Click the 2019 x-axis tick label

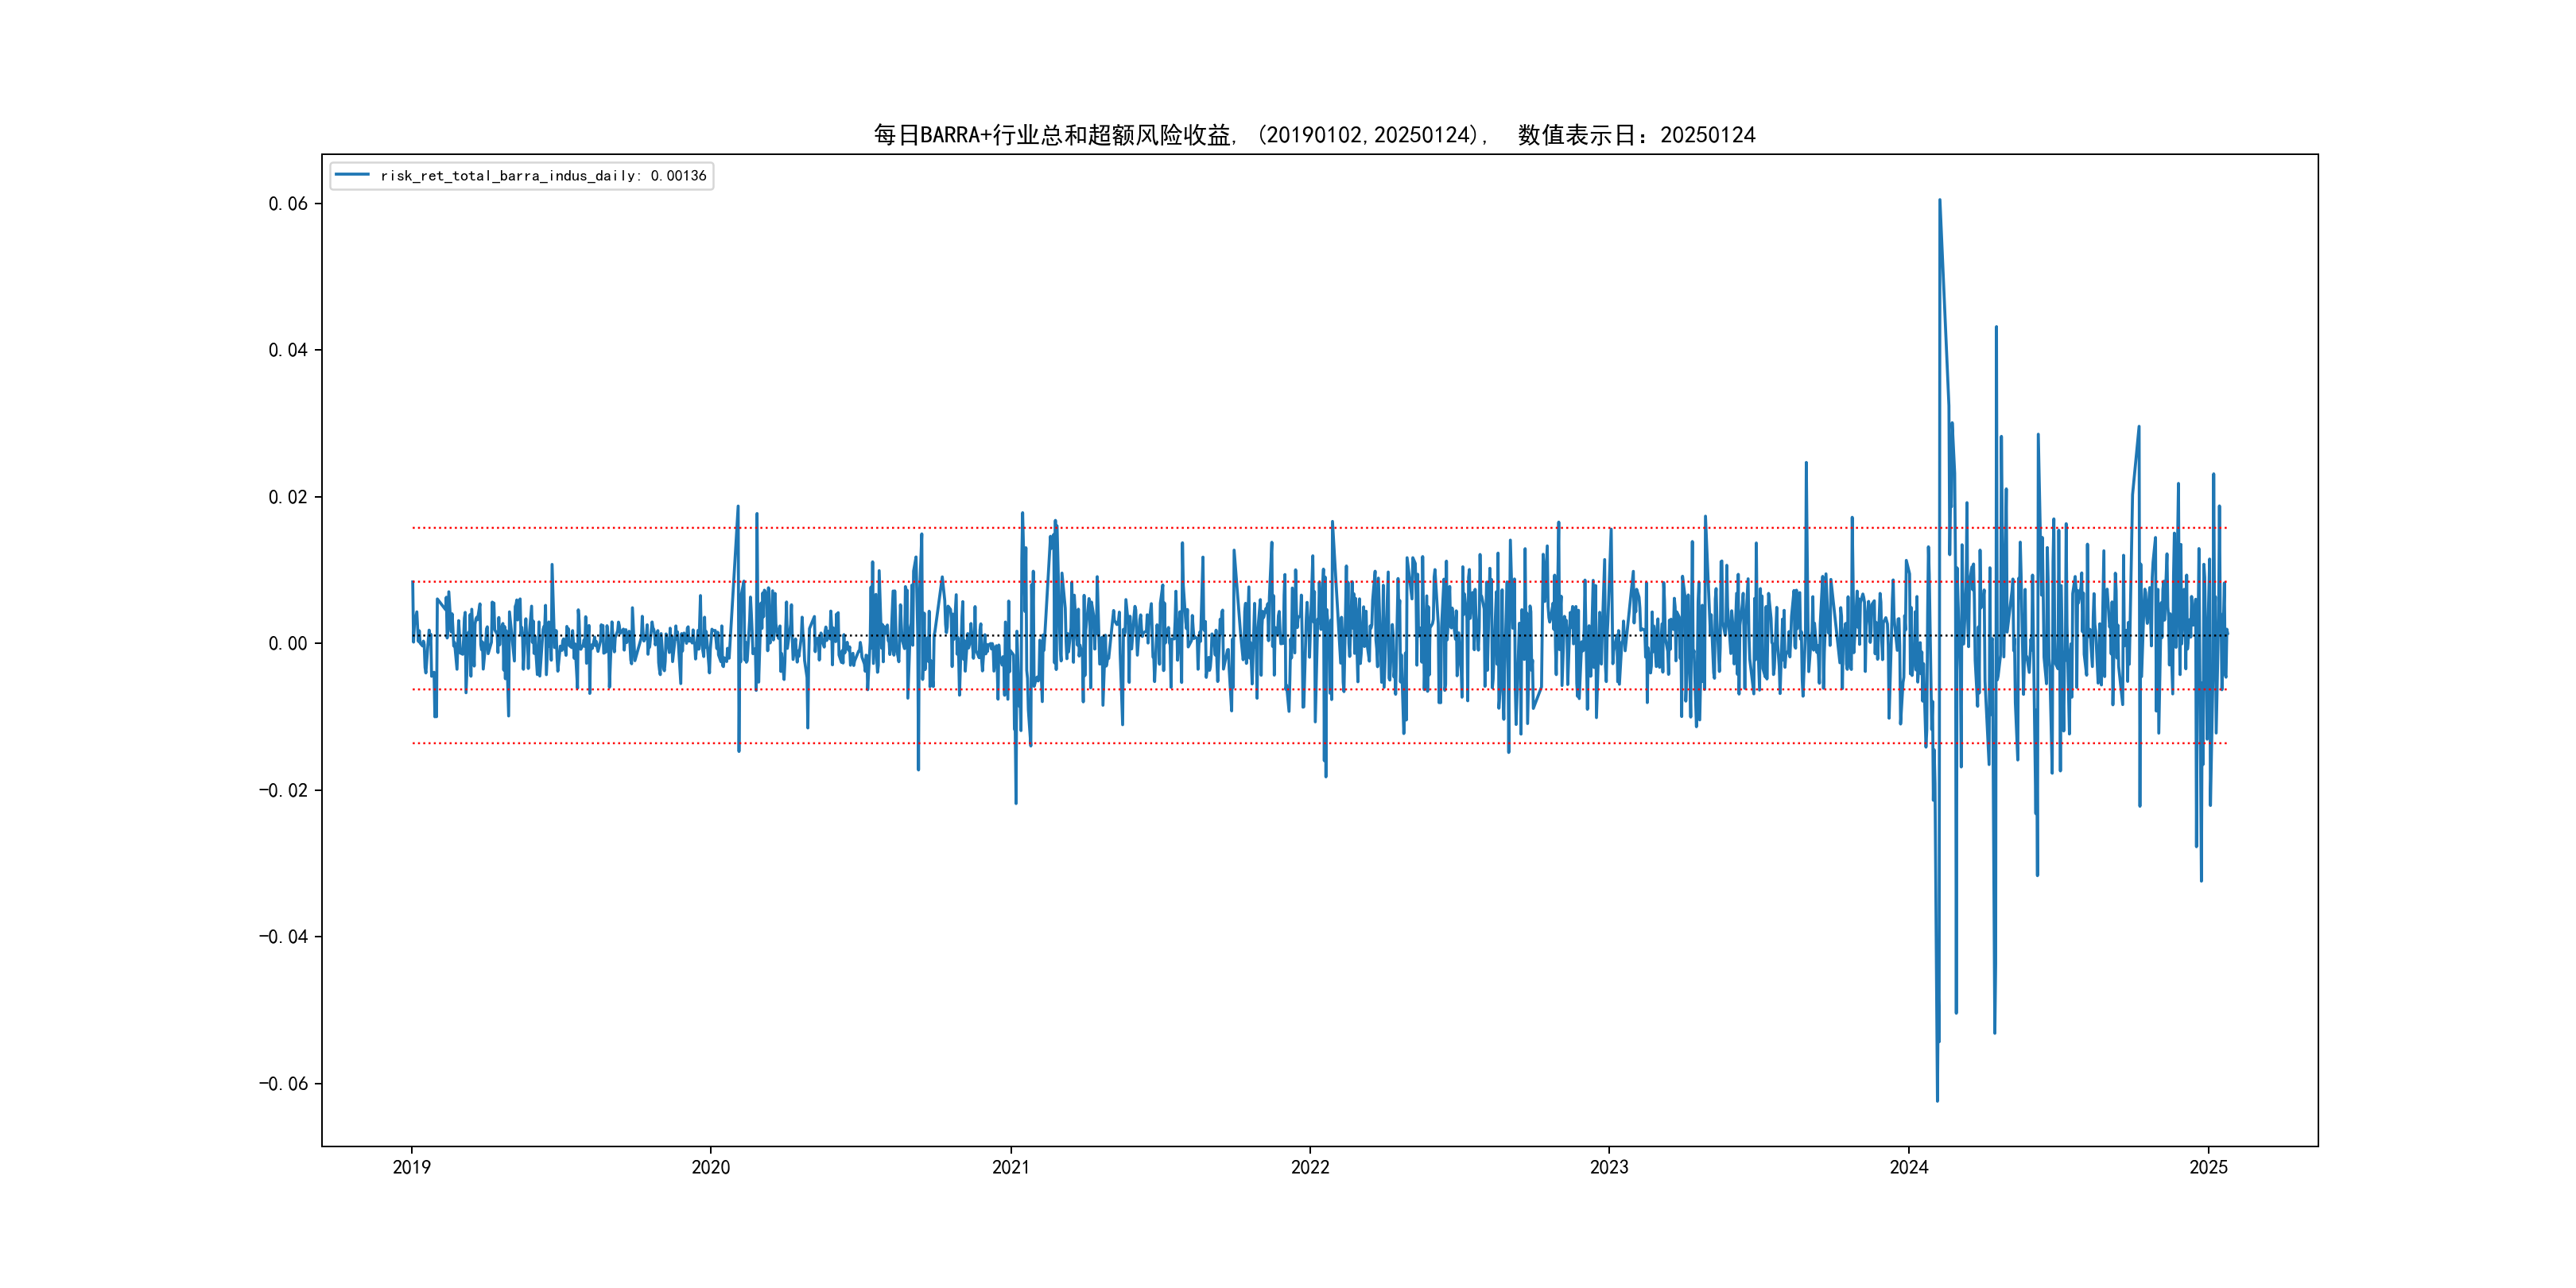tap(411, 1167)
